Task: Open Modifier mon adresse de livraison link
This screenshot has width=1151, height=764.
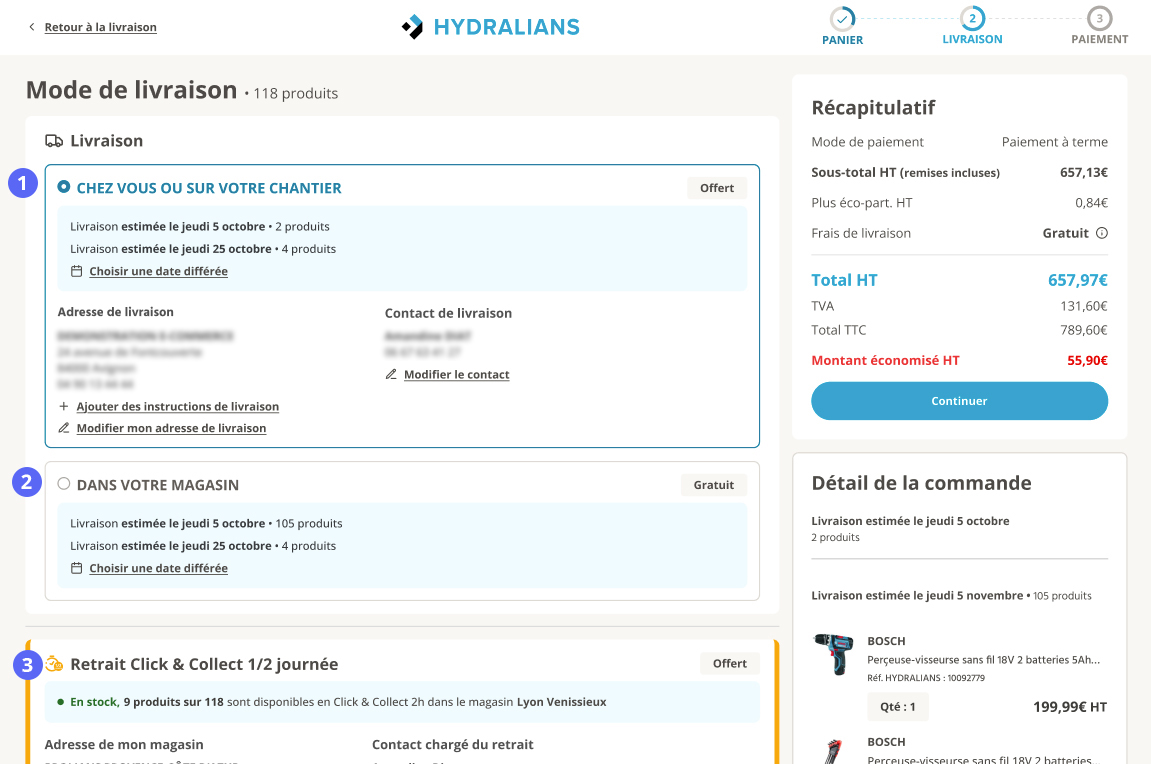Action: coord(171,428)
